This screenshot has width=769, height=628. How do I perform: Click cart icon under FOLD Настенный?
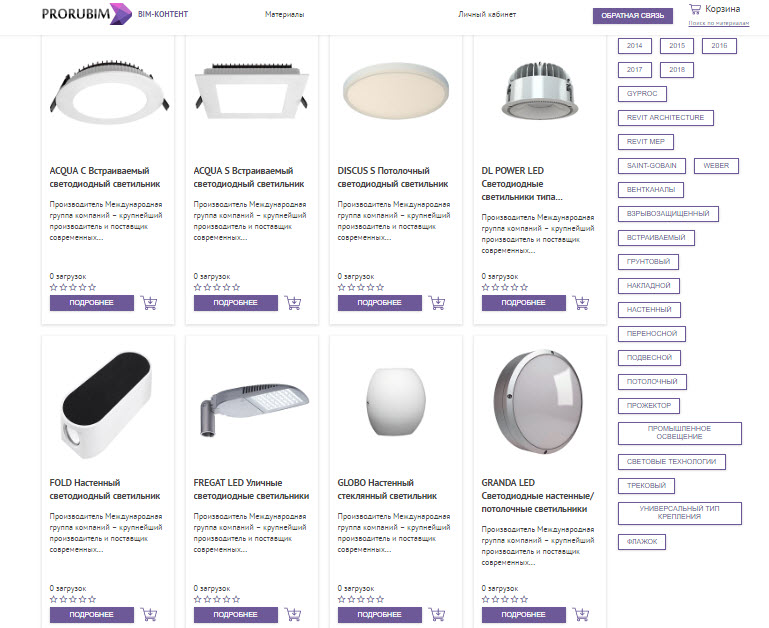click(149, 614)
